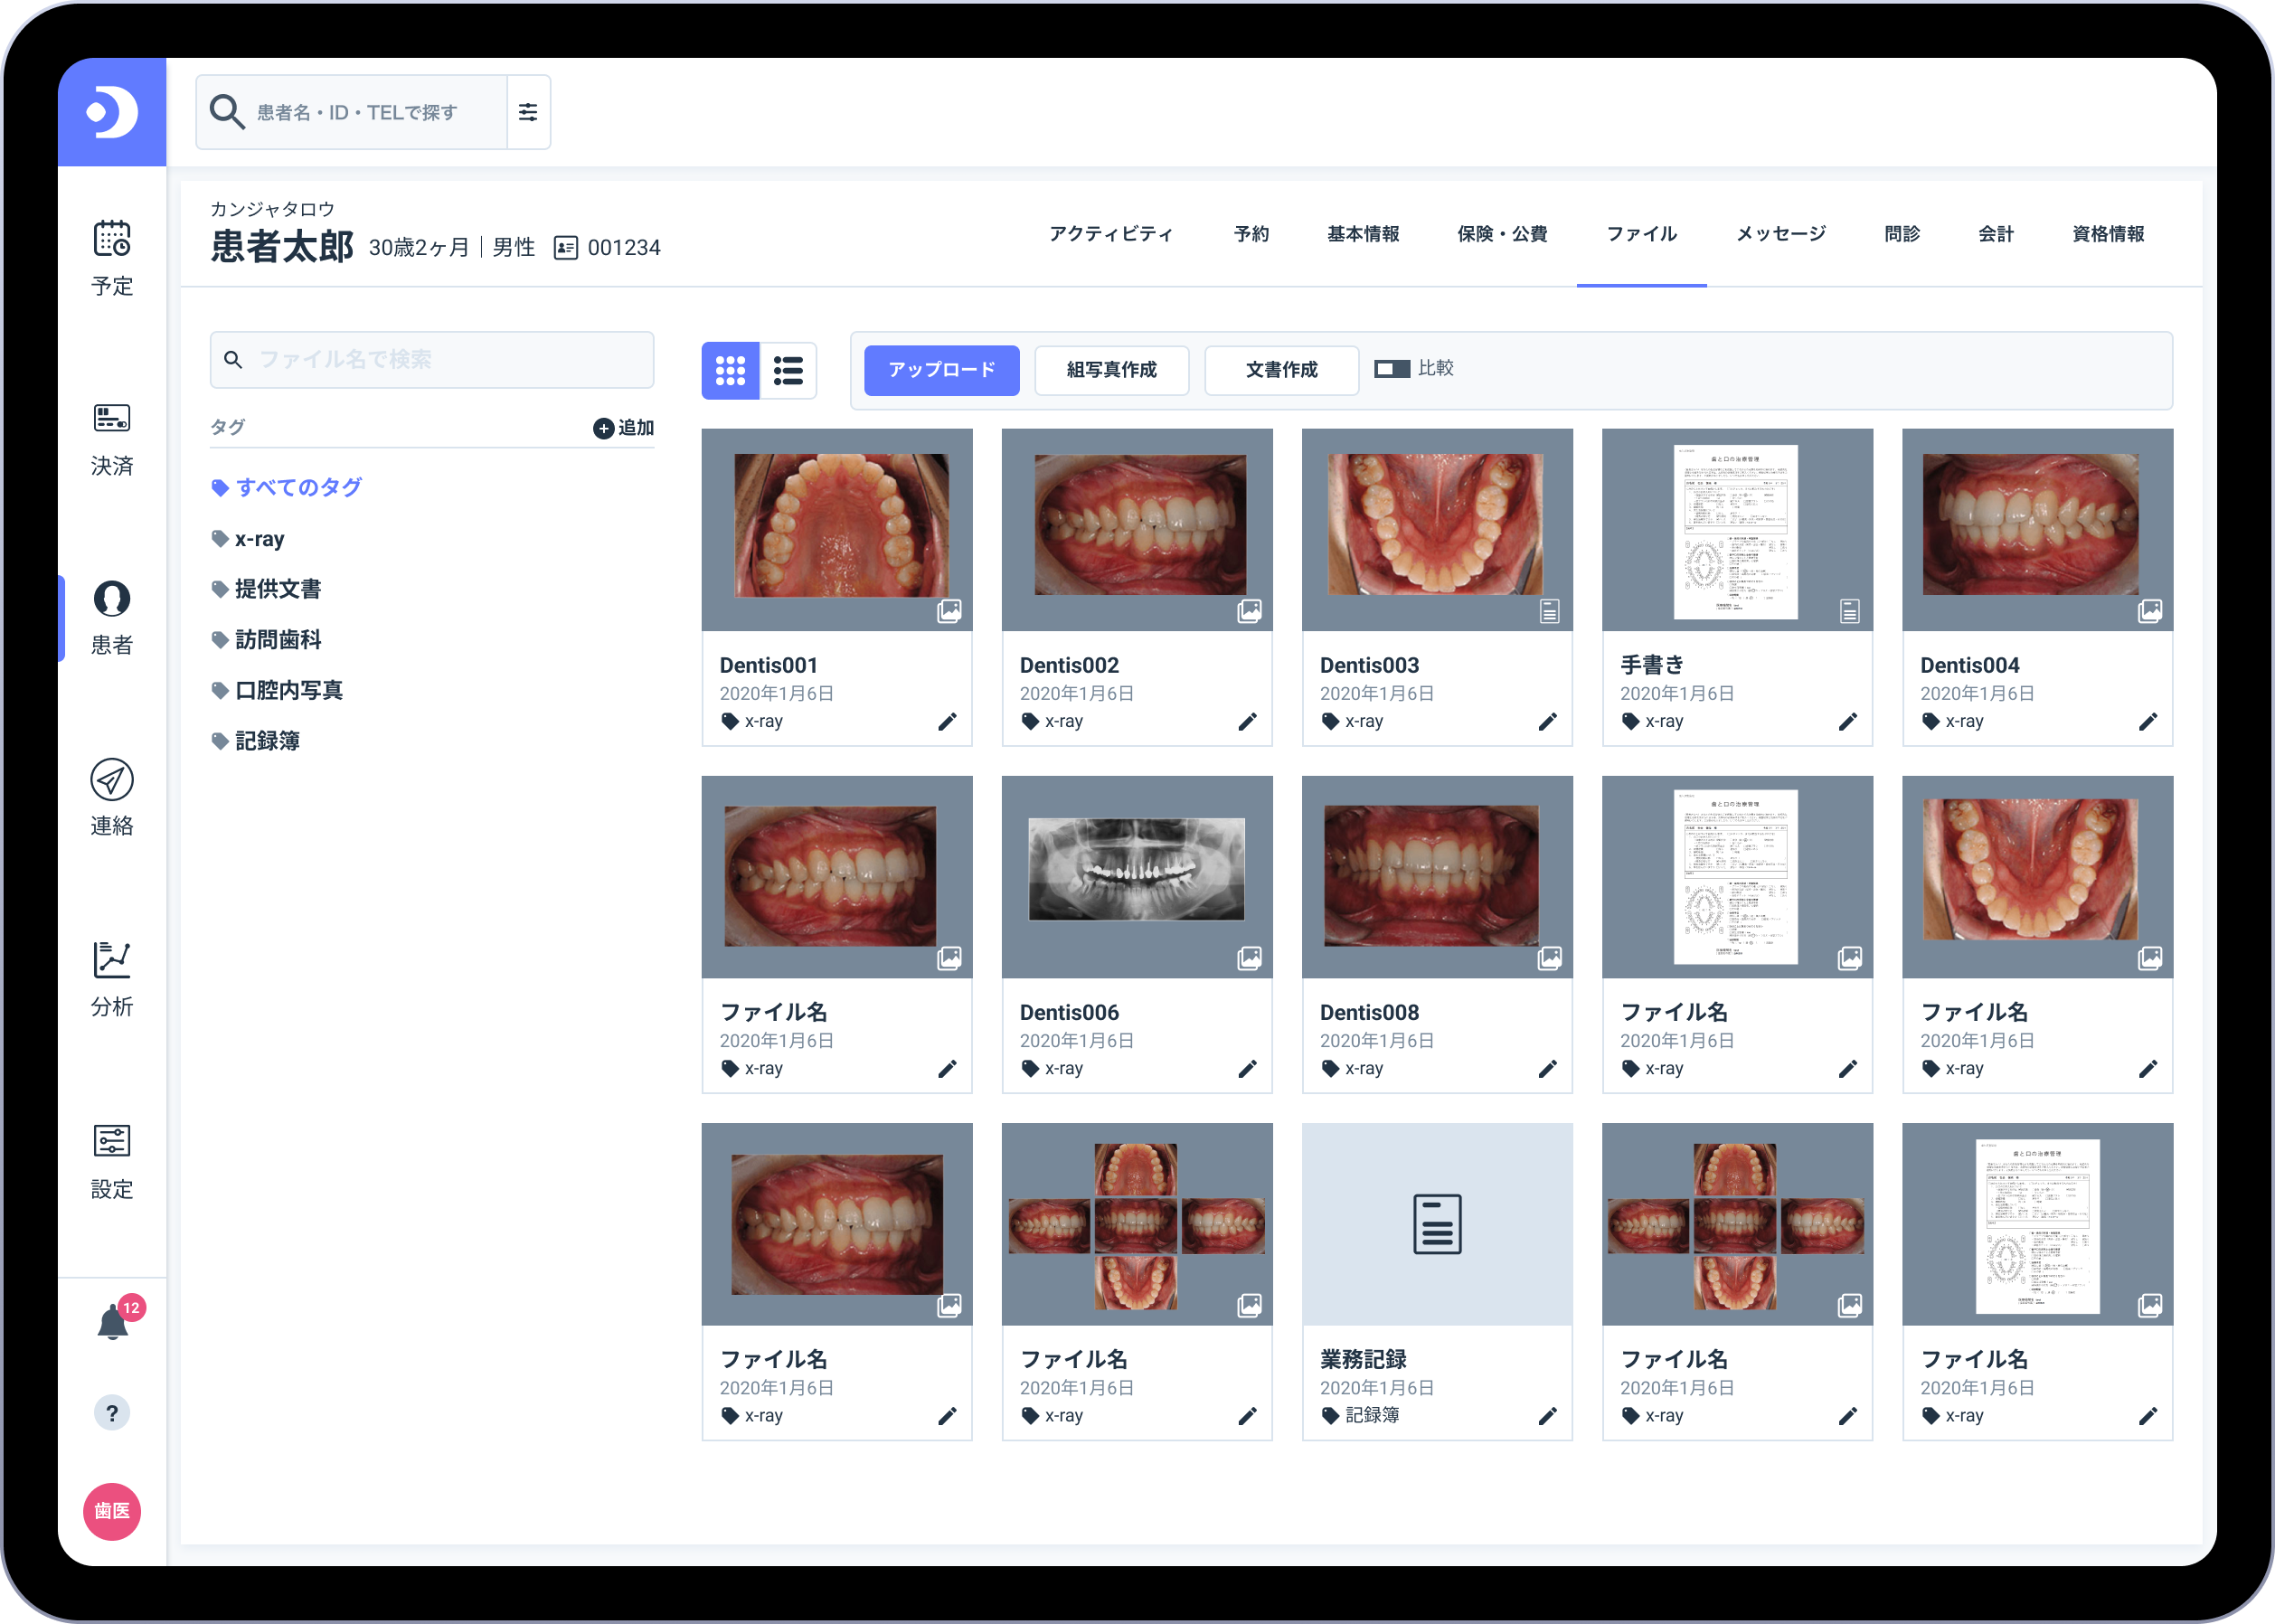Open search filter options next to patient search
The height and width of the screenshot is (1624, 2275).
coord(528,112)
